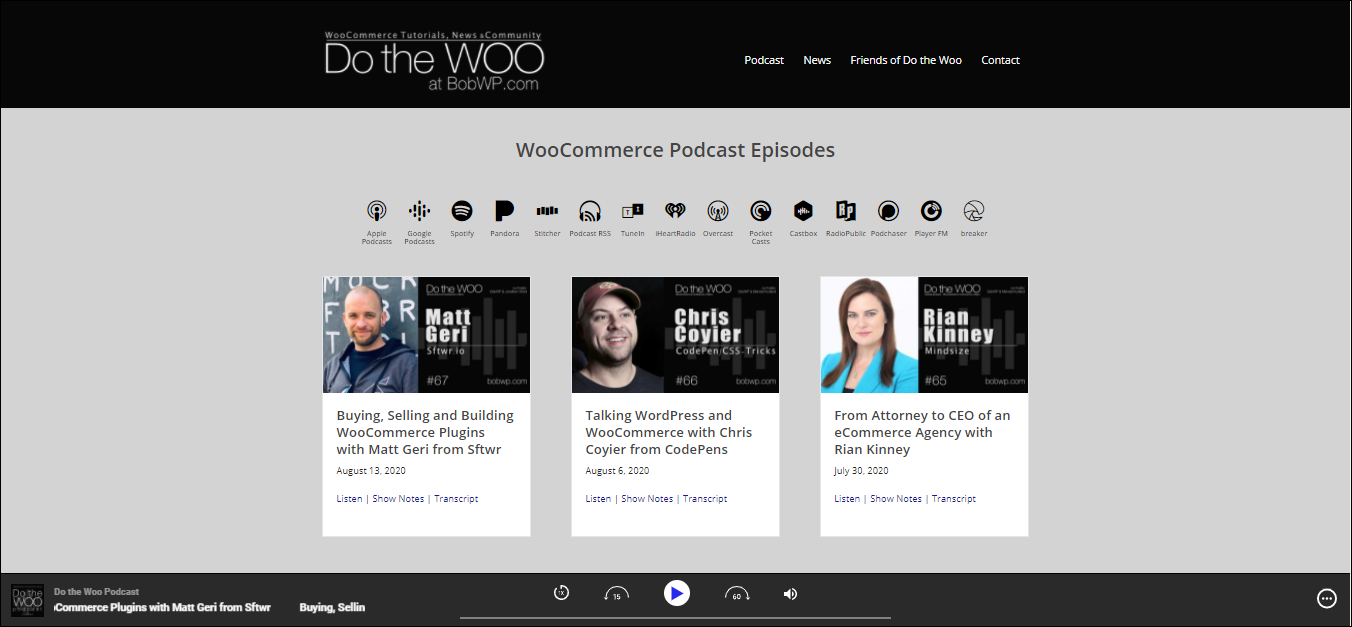The width and height of the screenshot is (1352, 627).
Task: Open the News menu item
Action: click(817, 60)
